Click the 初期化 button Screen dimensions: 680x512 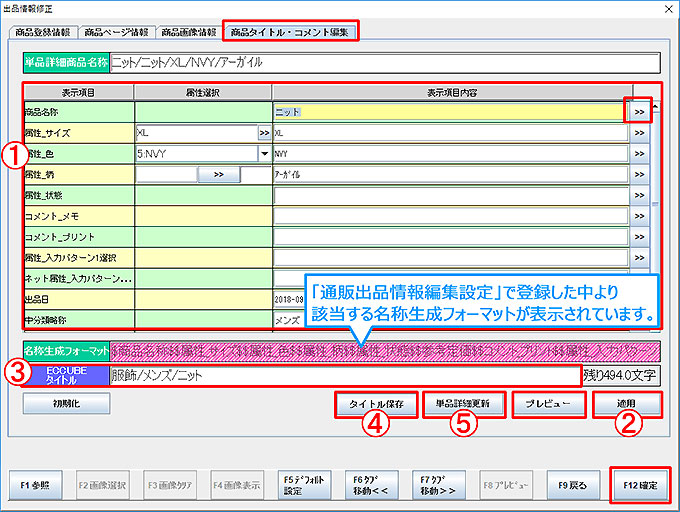[66, 404]
